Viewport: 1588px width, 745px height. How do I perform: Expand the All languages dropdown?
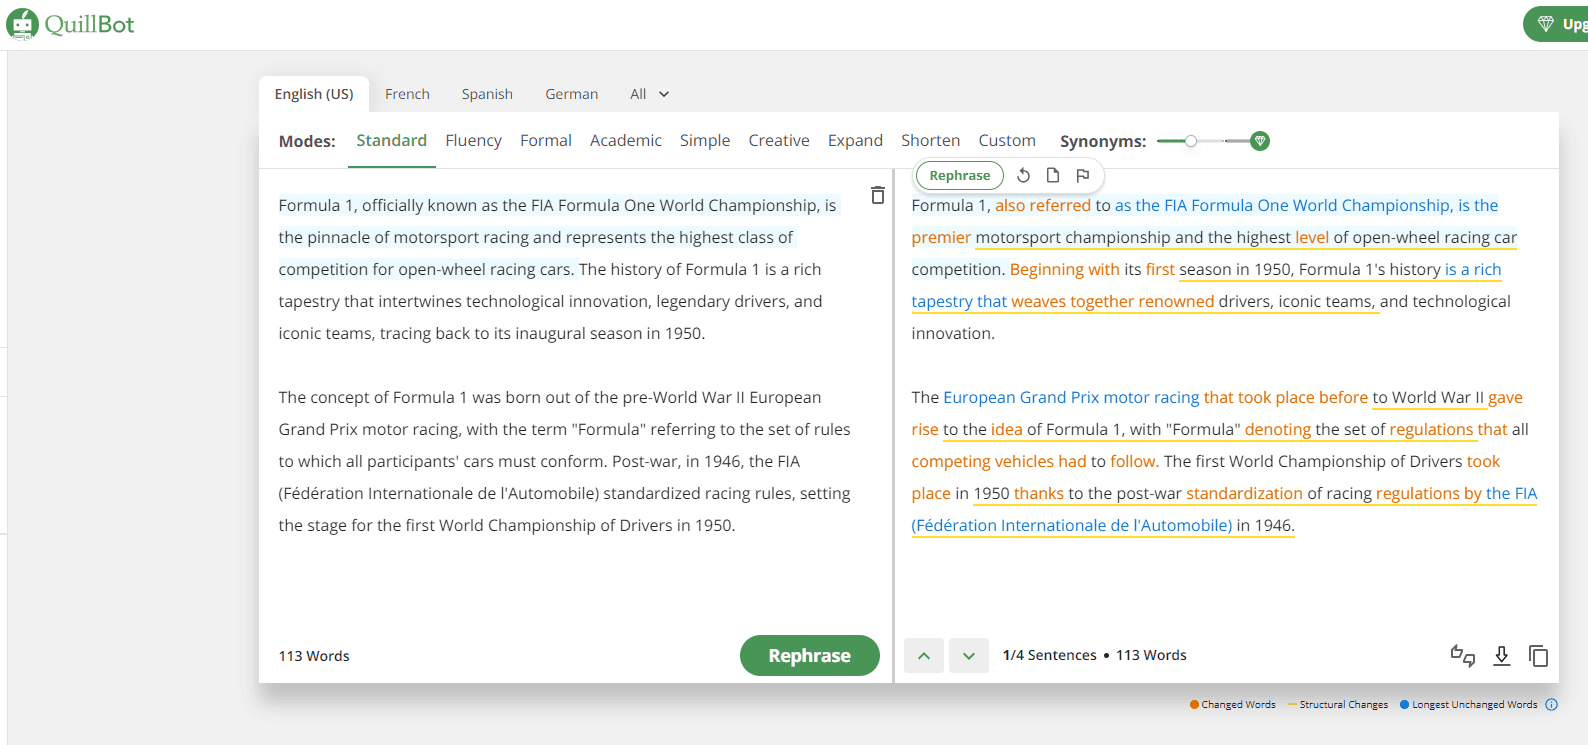(x=649, y=94)
